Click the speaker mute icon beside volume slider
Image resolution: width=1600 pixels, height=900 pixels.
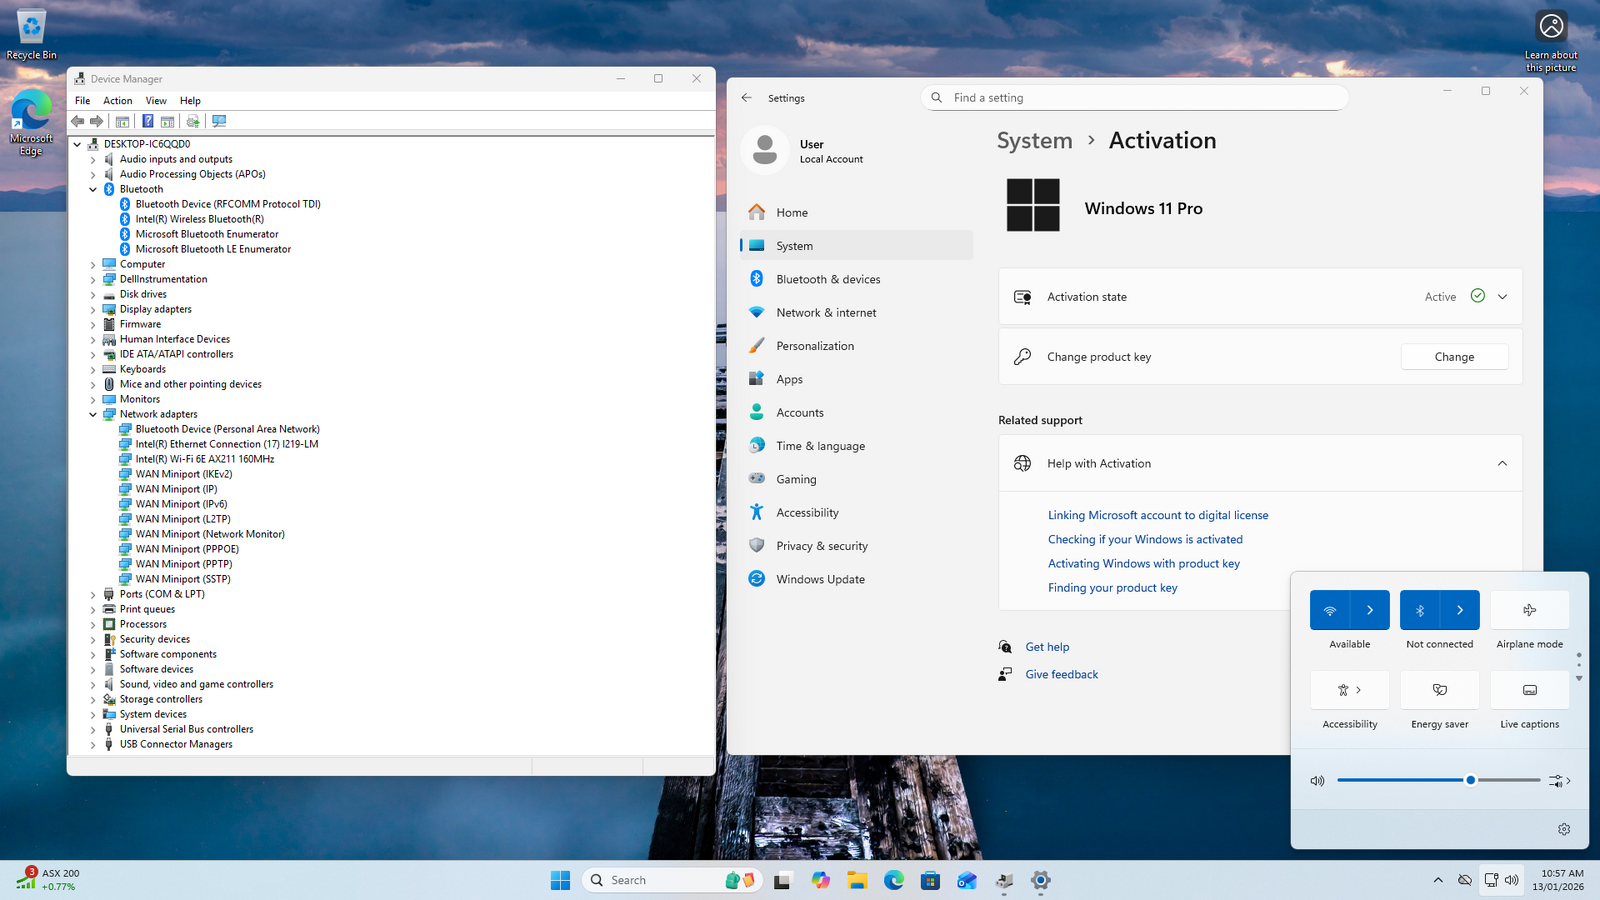click(x=1317, y=781)
